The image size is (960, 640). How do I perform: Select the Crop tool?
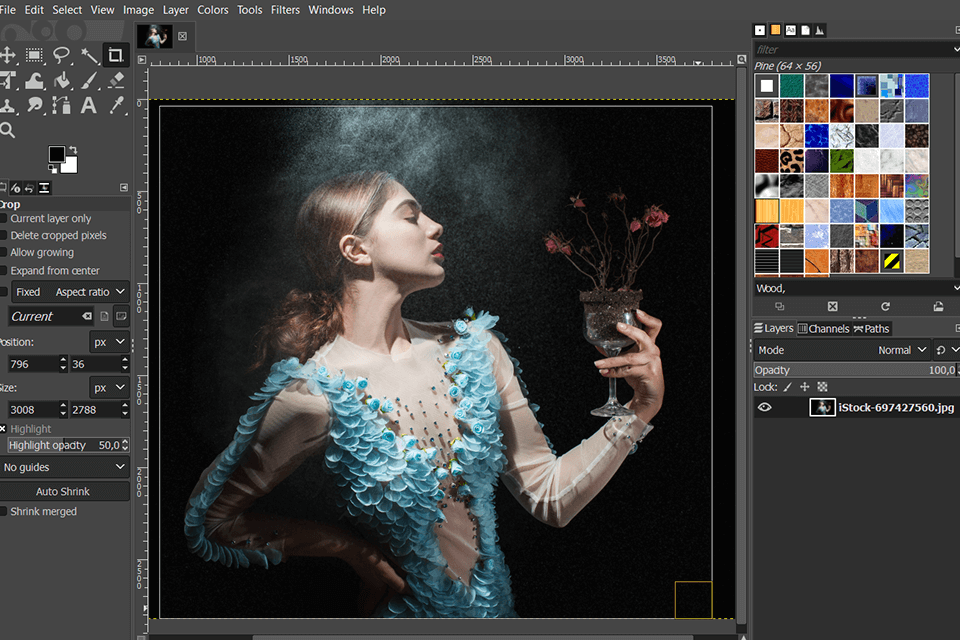115,55
